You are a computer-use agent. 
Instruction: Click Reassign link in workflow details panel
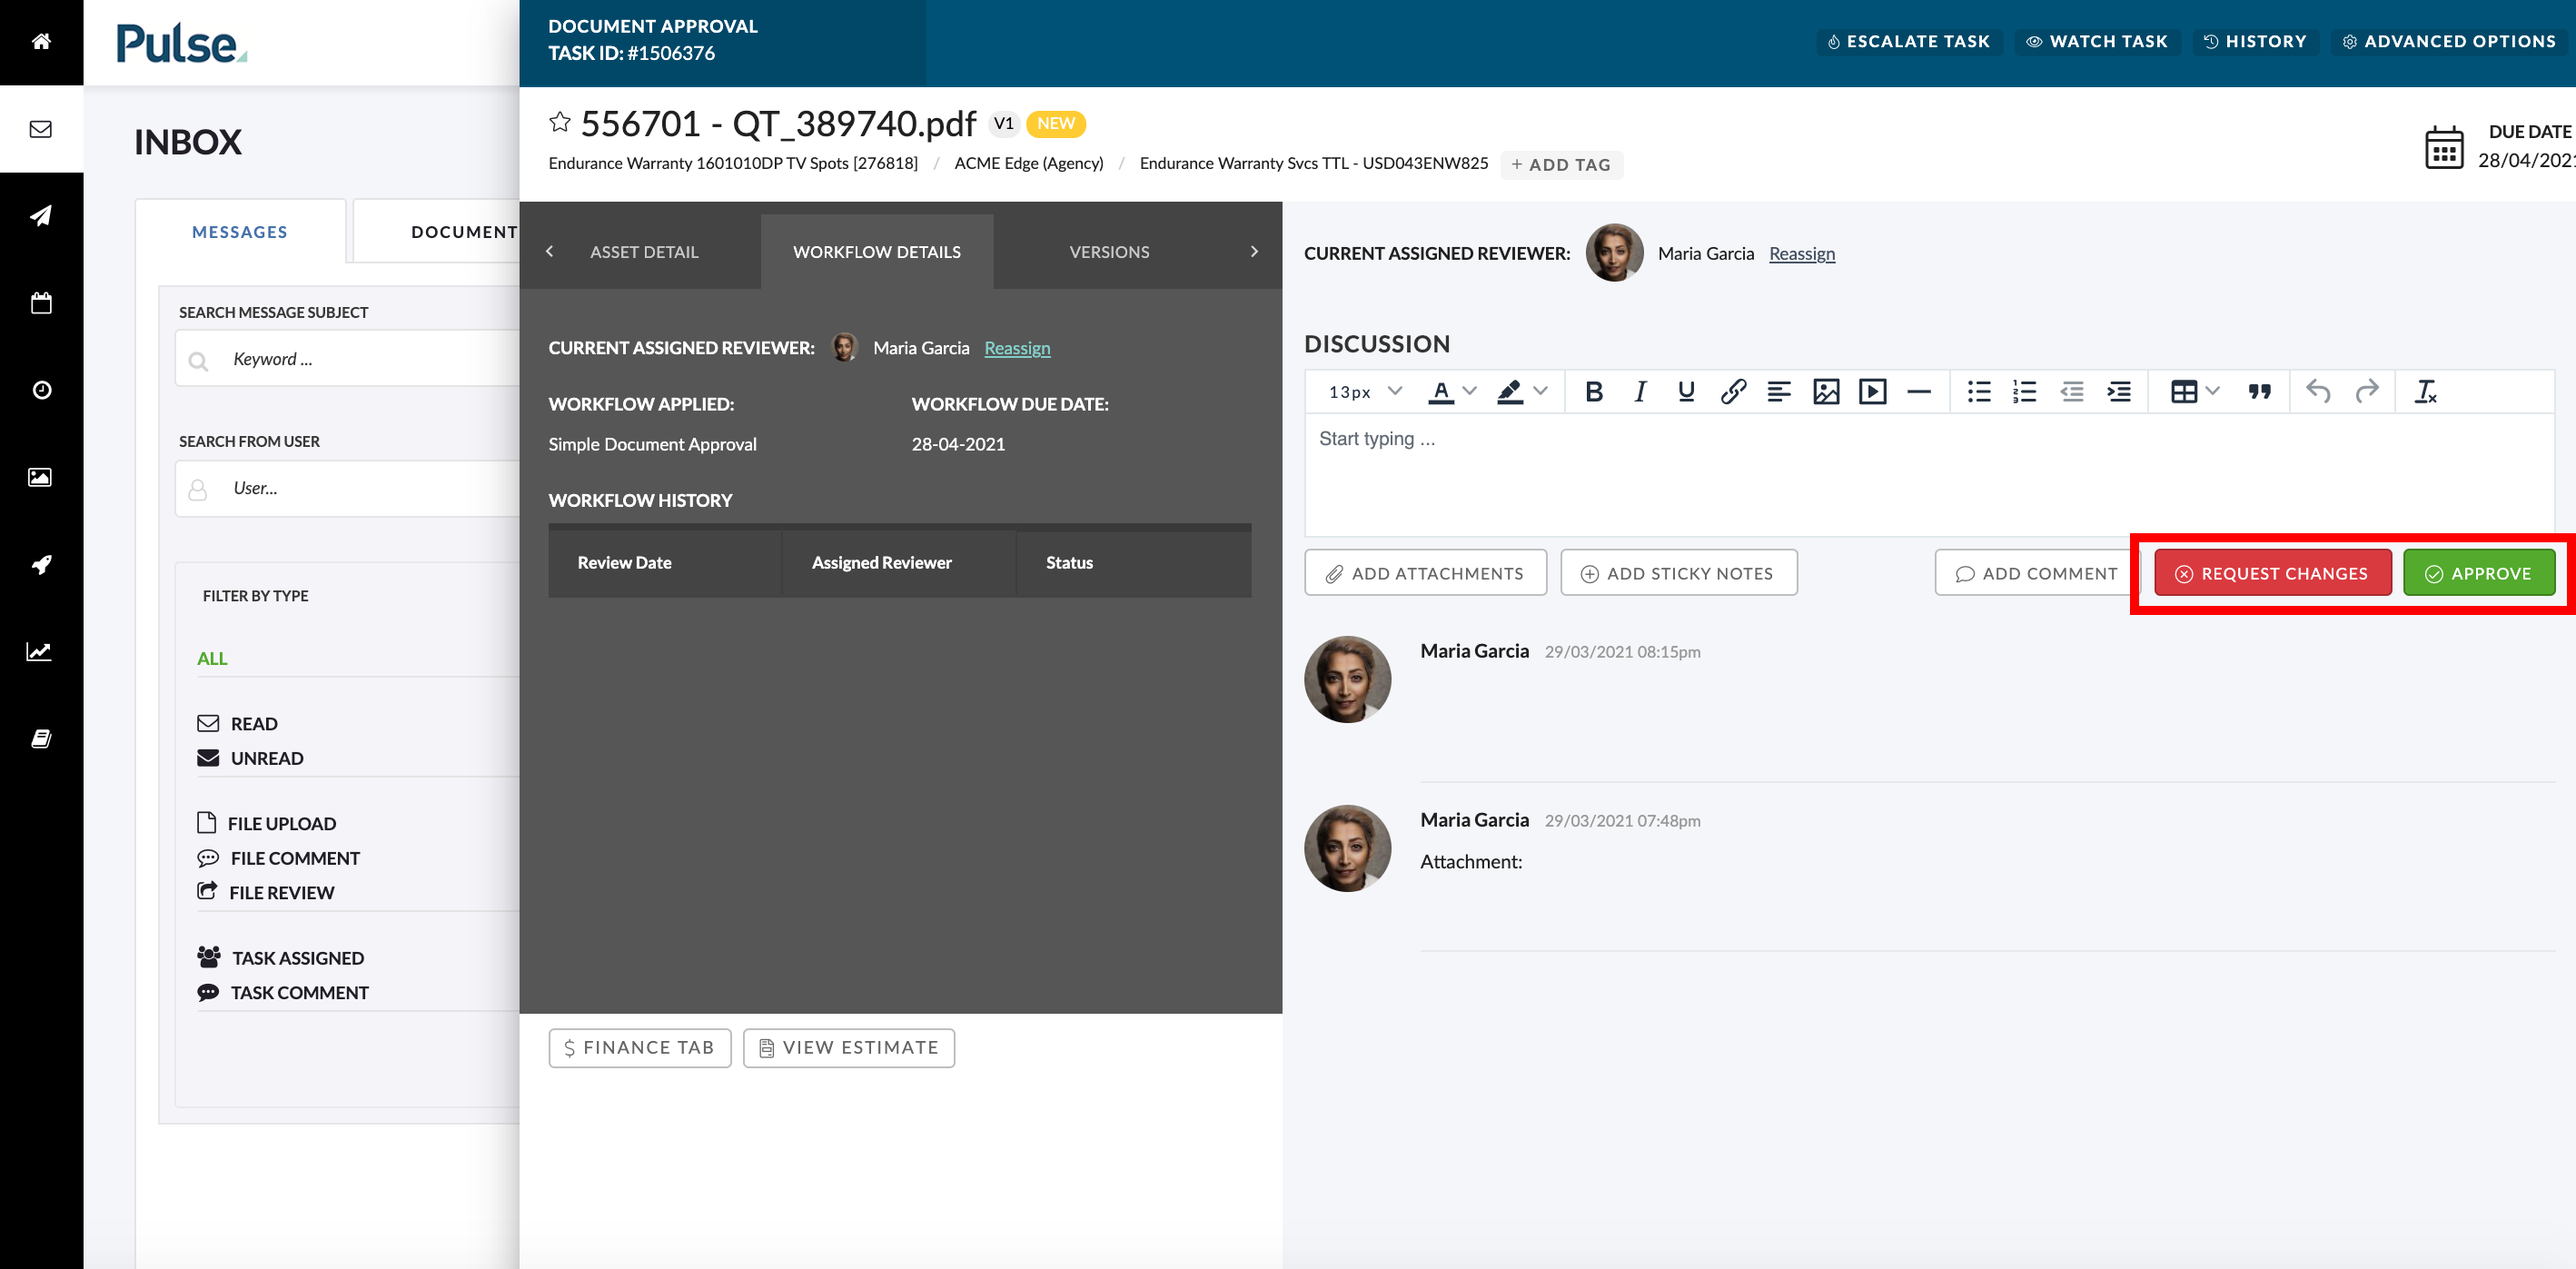[1017, 348]
